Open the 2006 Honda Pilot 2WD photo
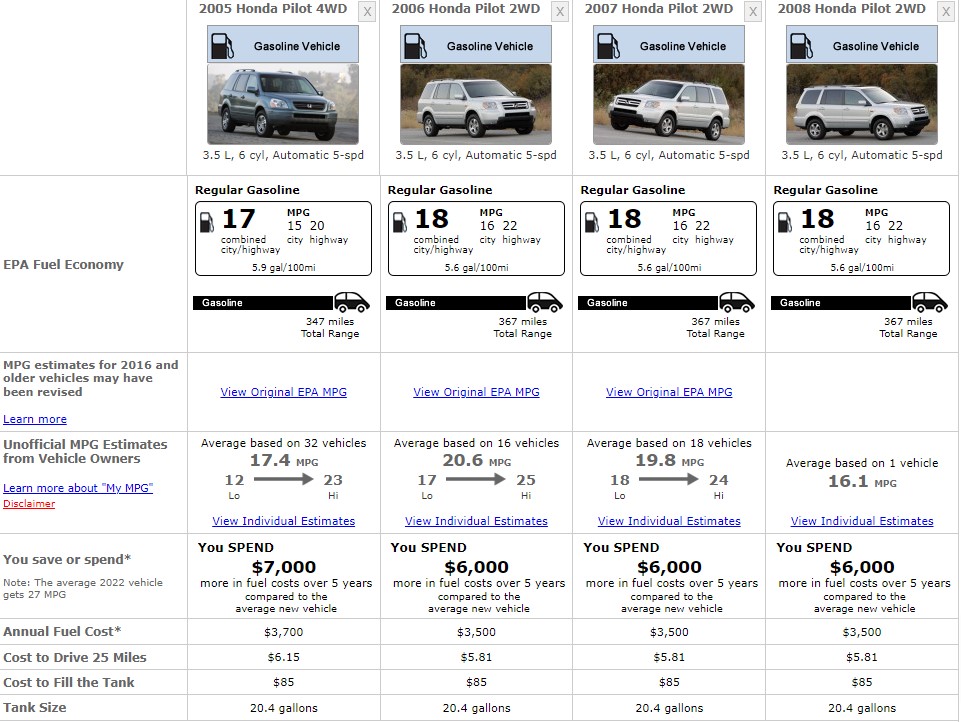The image size is (961, 722). click(x=476, y=104)
